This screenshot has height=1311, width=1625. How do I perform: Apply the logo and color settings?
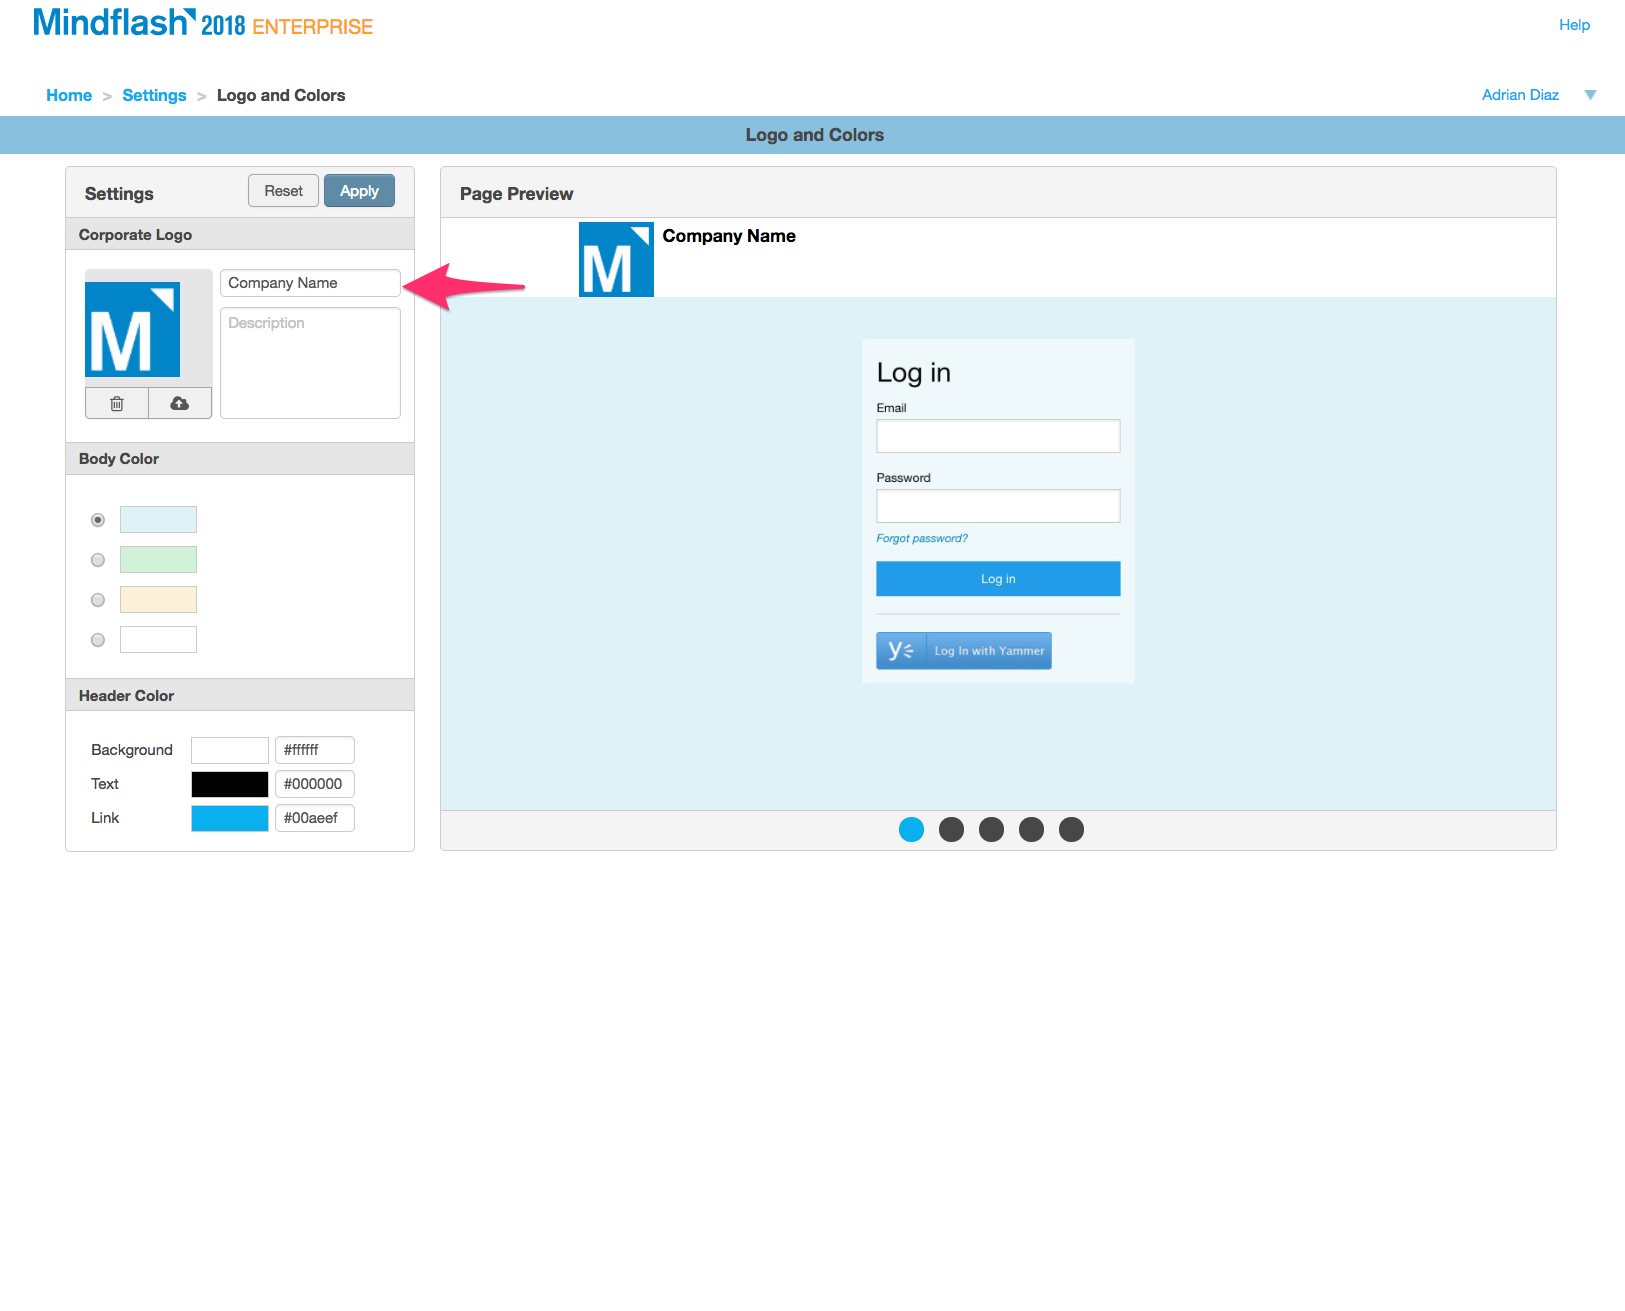359,190
